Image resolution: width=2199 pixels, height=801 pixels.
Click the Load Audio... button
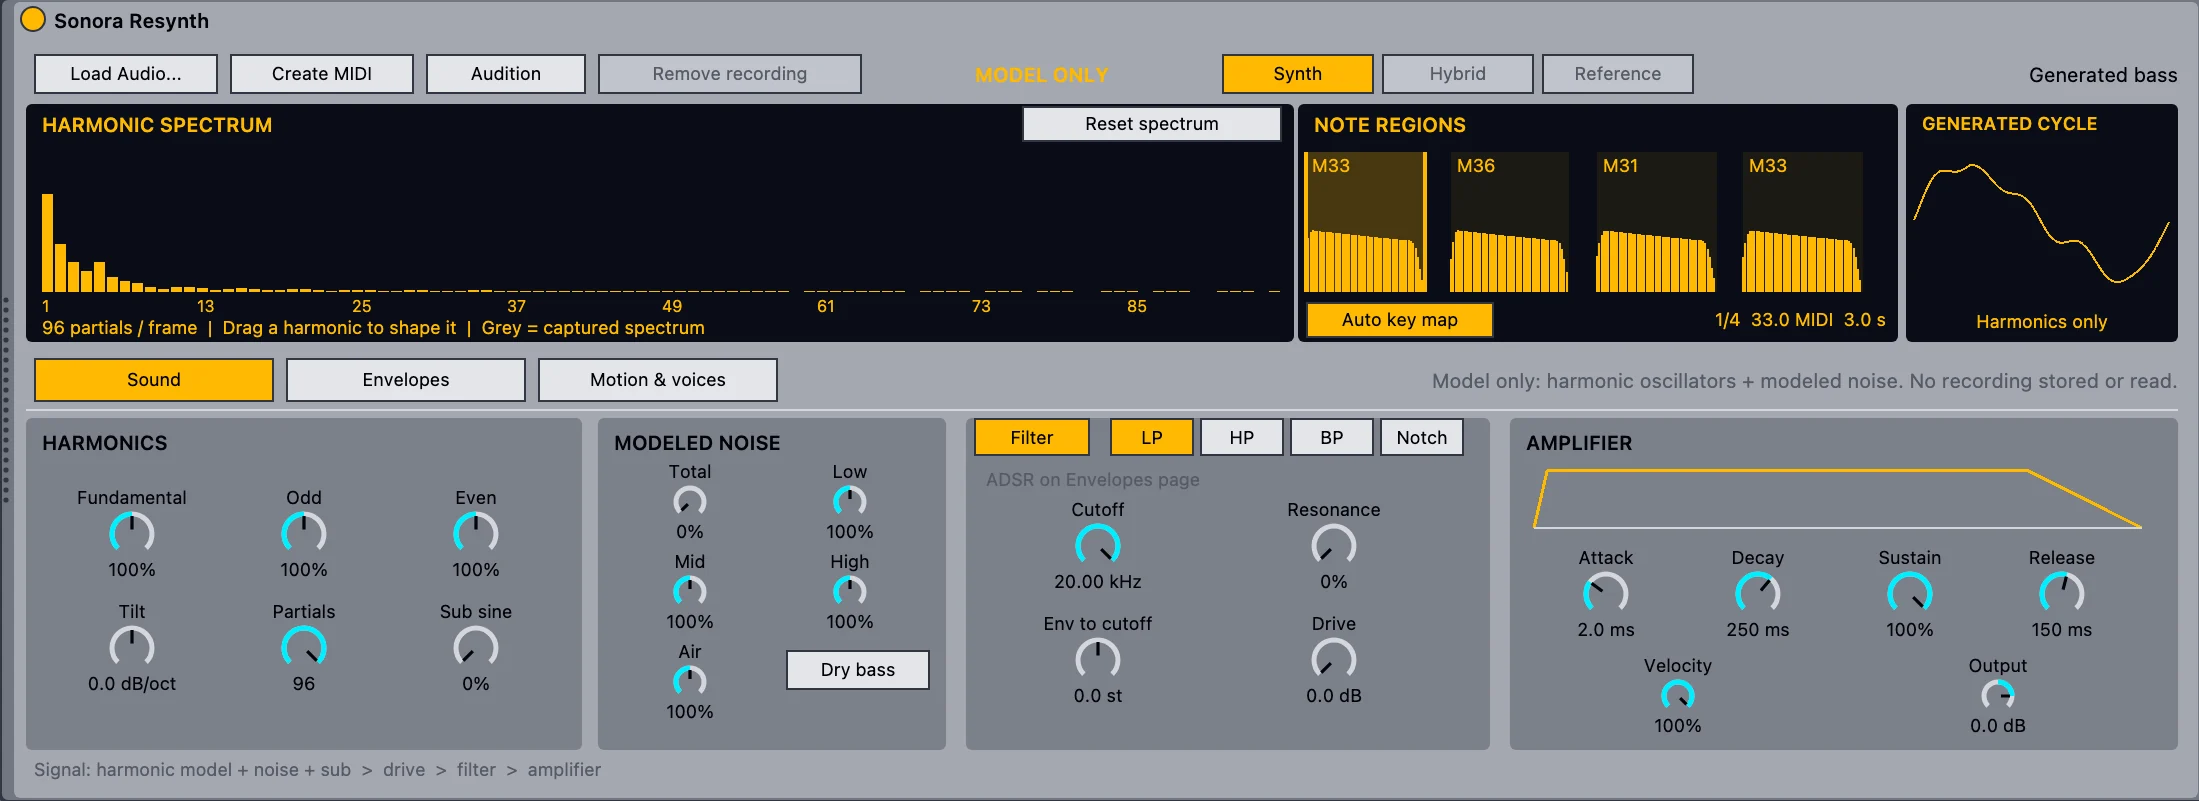(126, 74)
